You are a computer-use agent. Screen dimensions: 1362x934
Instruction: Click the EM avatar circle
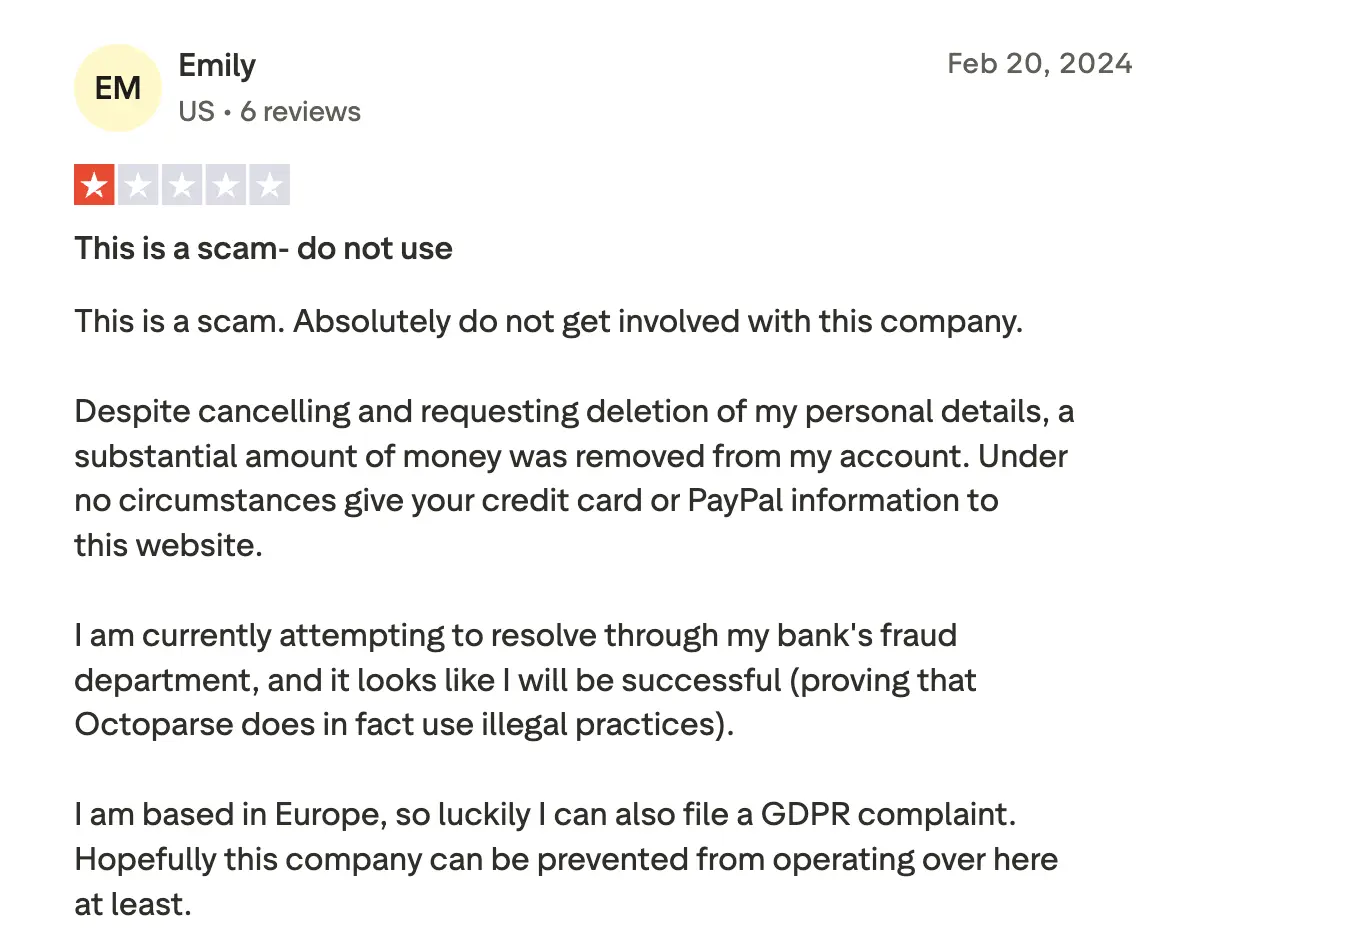click(117, 88)
